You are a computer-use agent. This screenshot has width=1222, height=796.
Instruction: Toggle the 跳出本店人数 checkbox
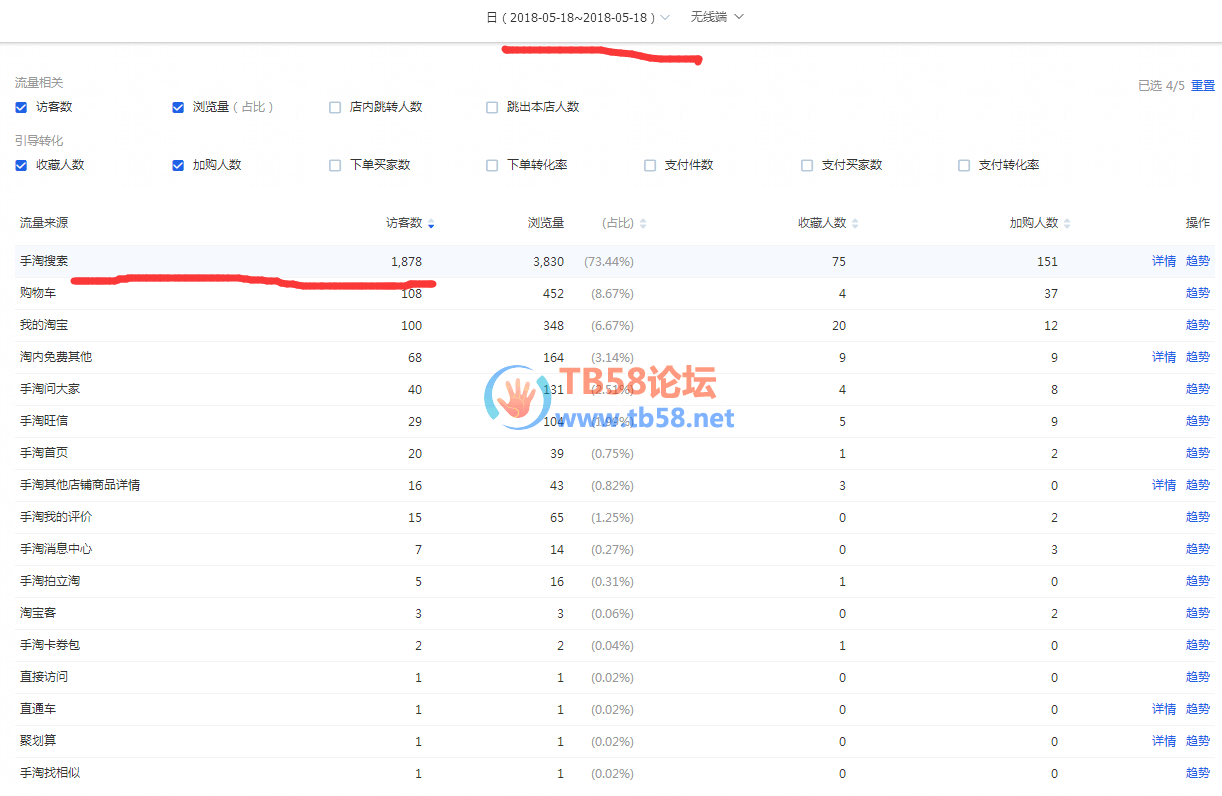click(x=492, y=107)
